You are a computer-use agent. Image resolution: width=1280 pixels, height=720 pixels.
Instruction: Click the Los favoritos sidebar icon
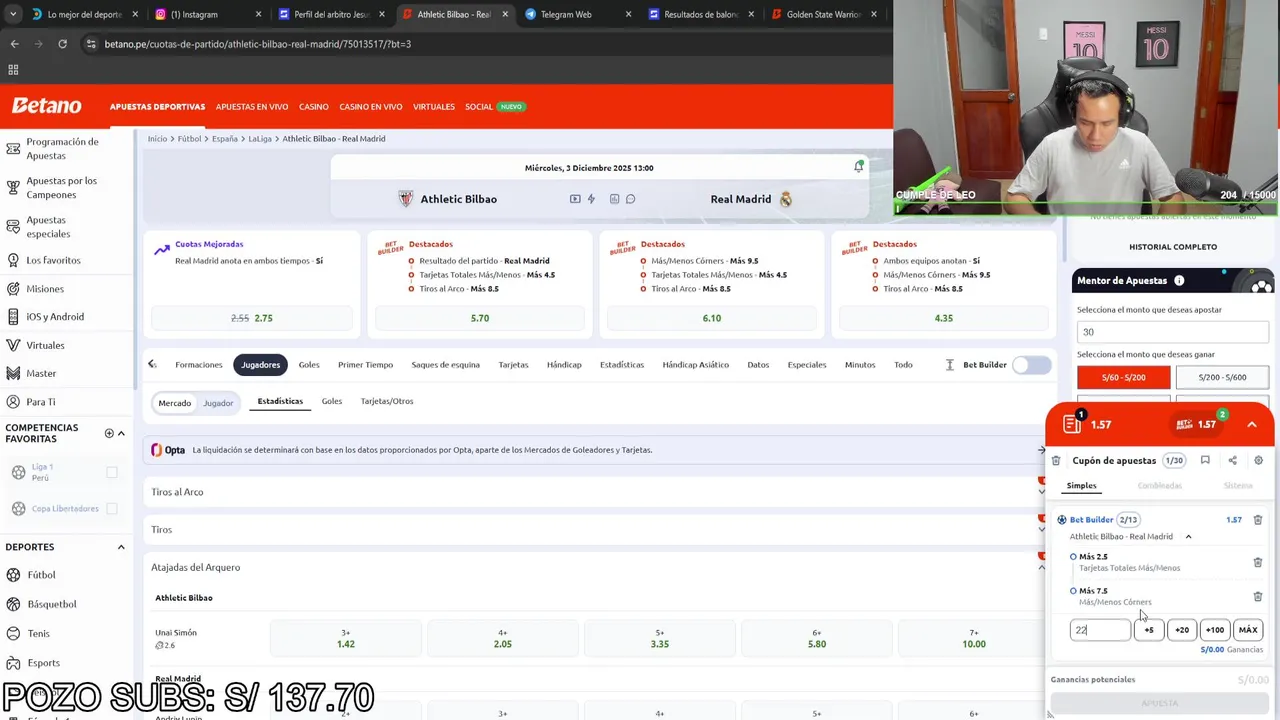(13, 260)
